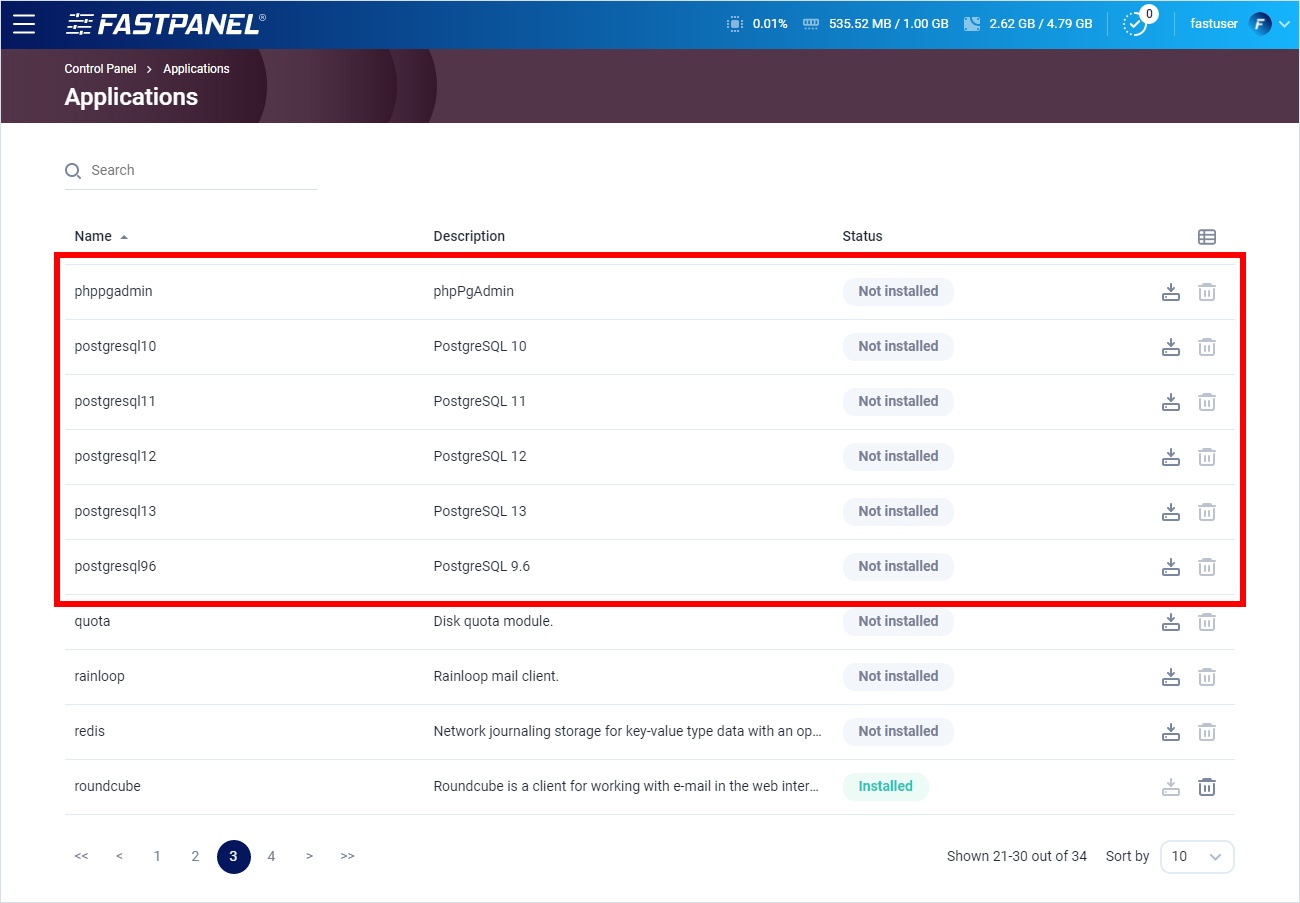Click the 535.52 MB / 1.00 GB memory value
Image resolution: width=1300 pixels, height=903 pixels.
(889, 24)
